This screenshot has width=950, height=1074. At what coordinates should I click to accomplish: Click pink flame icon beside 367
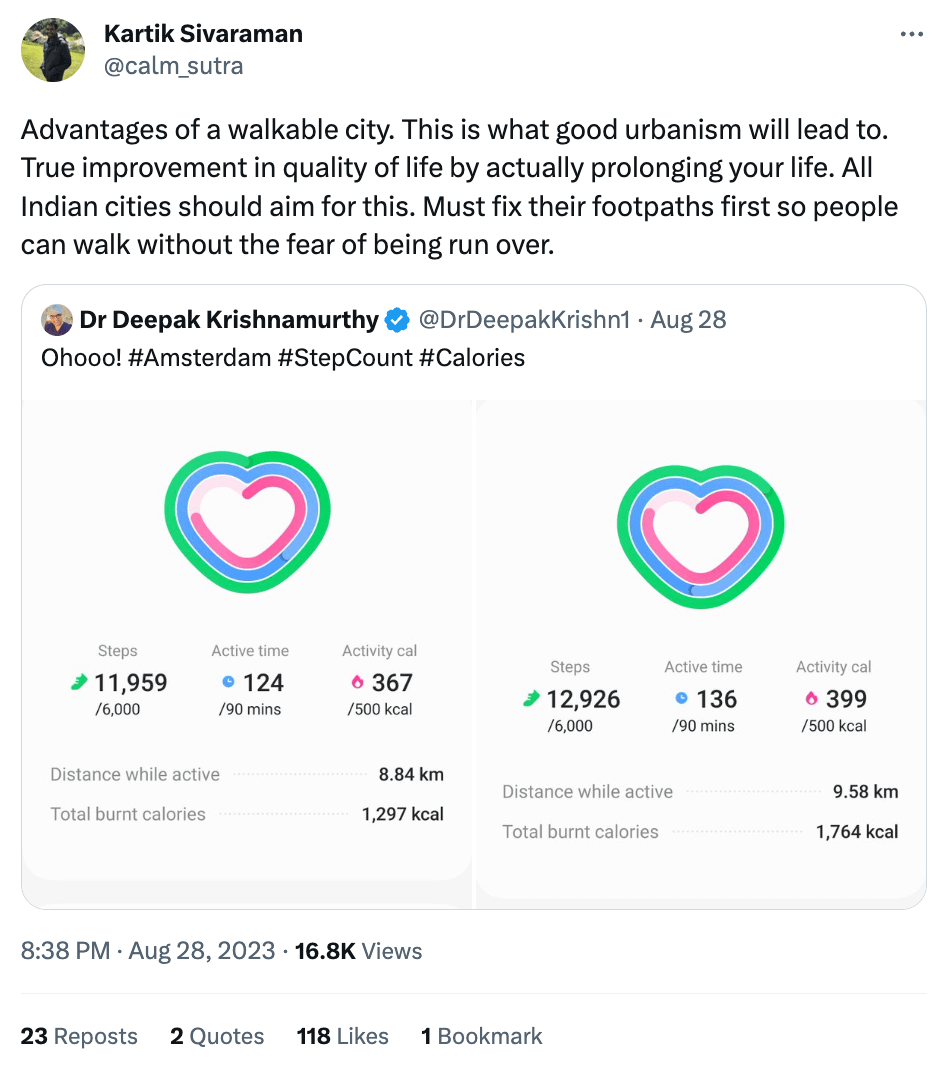(x=357, y=682)
